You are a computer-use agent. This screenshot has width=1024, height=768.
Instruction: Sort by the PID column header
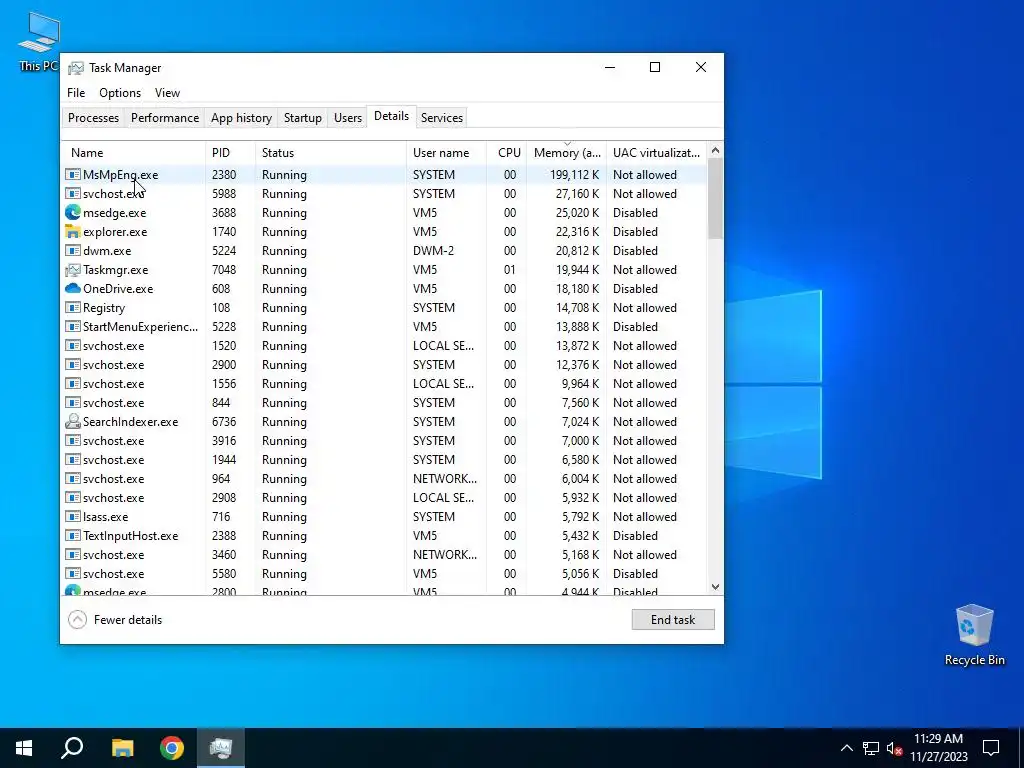[231, 153]
